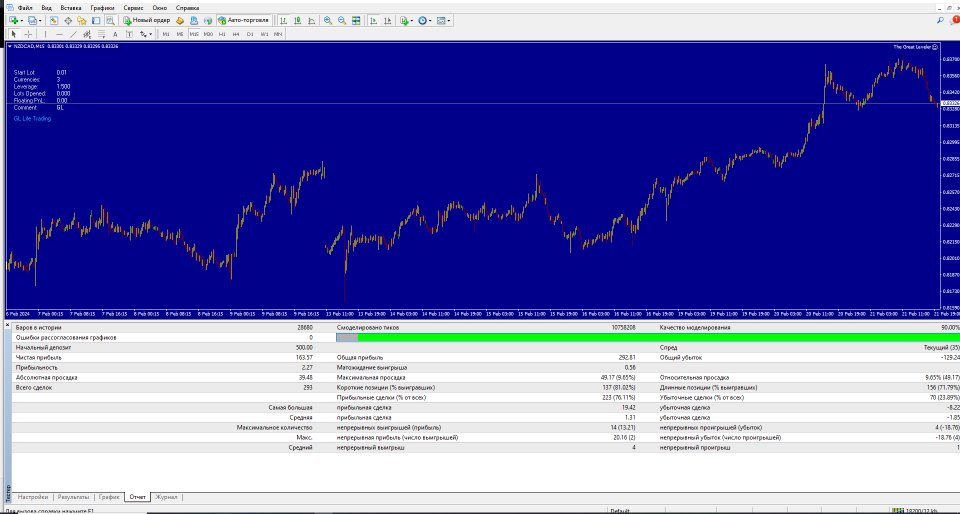Toggle Chart Shift icon
The height and width of the screenshot is (514, 960).
tap(388, 20)
